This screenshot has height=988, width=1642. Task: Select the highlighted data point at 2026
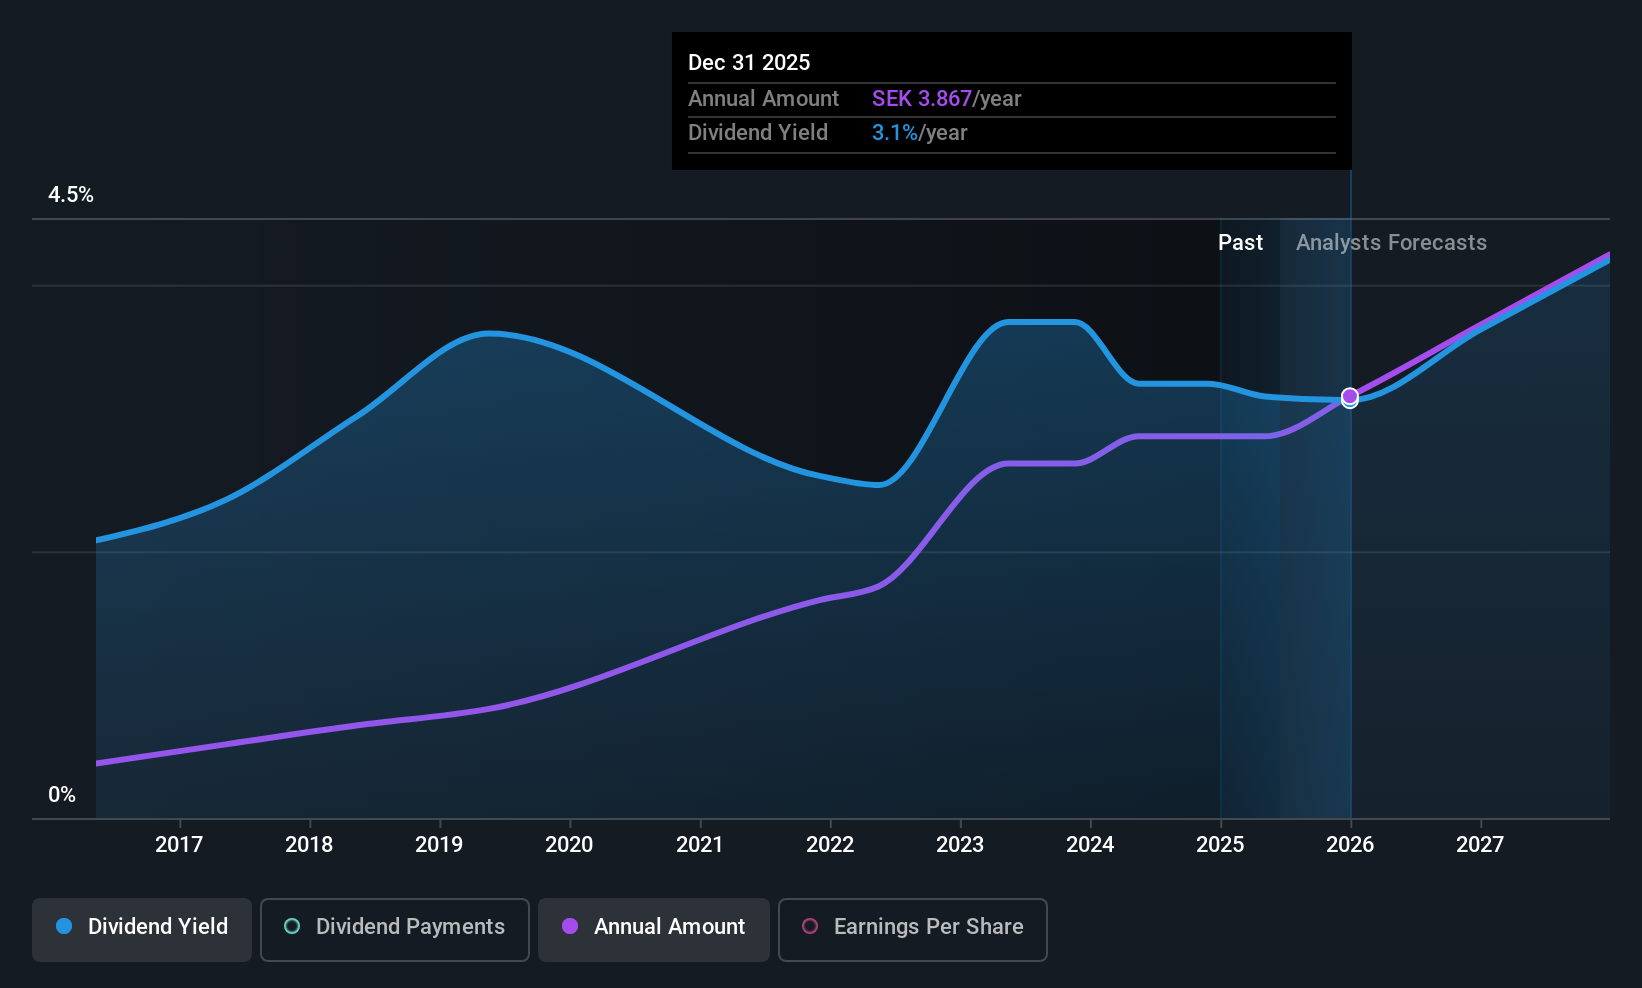[x=1350, y=397]
